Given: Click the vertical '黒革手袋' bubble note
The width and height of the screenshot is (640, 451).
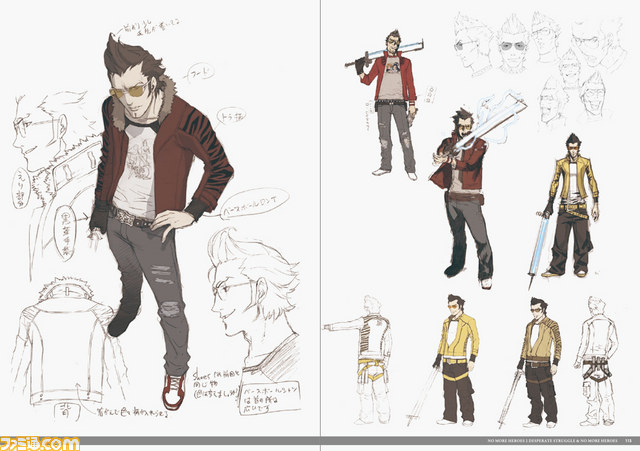Looking at the screenshot, I should click(x=65, y=233).
